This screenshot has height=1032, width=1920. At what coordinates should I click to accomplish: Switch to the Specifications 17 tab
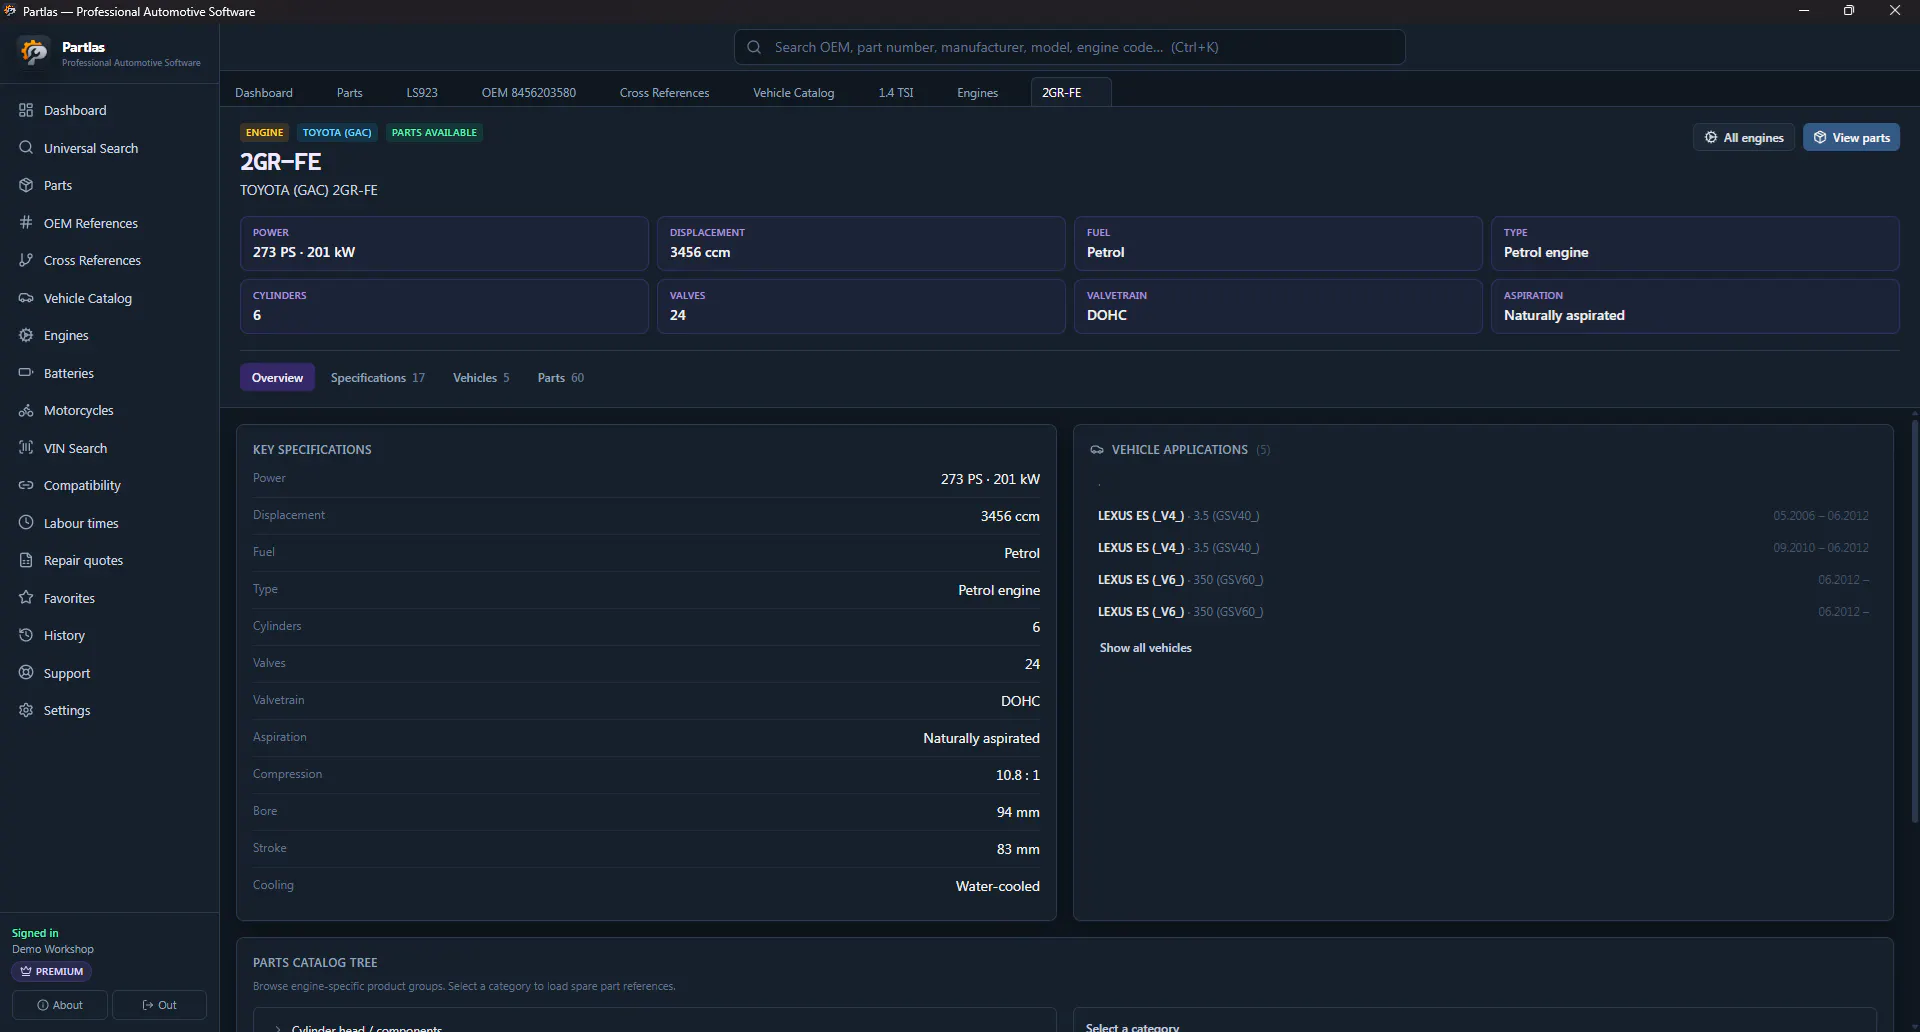[378, 377]
